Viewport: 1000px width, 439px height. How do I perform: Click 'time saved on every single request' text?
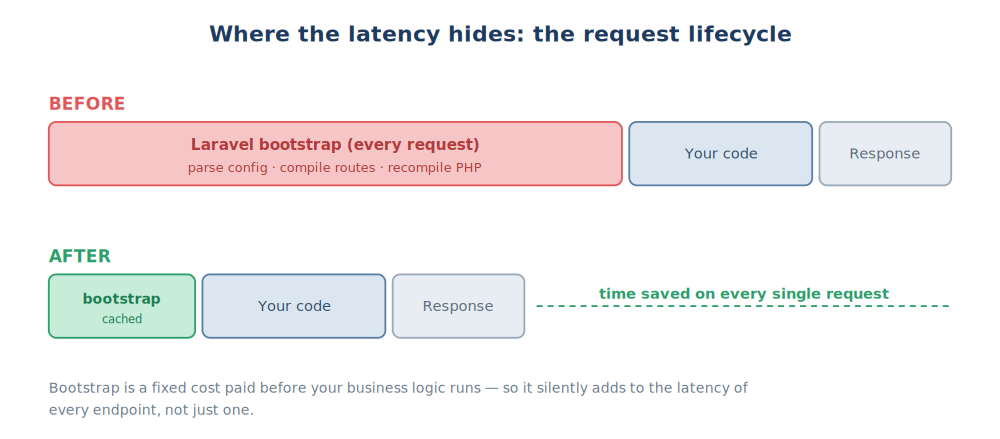pyautogui.click(x=744, y=294)
